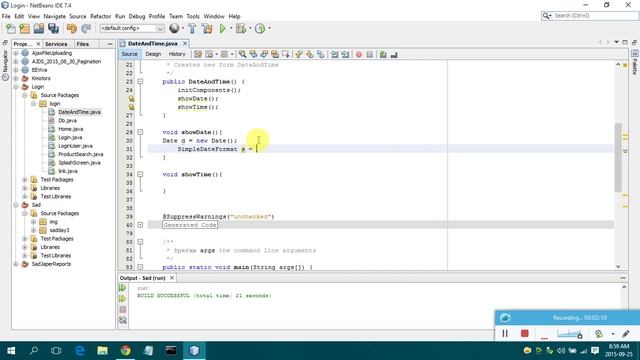Viewport: 640px width, 360px height.
Task: Collapse the showDate method fold at line 29
Action: 140,132
